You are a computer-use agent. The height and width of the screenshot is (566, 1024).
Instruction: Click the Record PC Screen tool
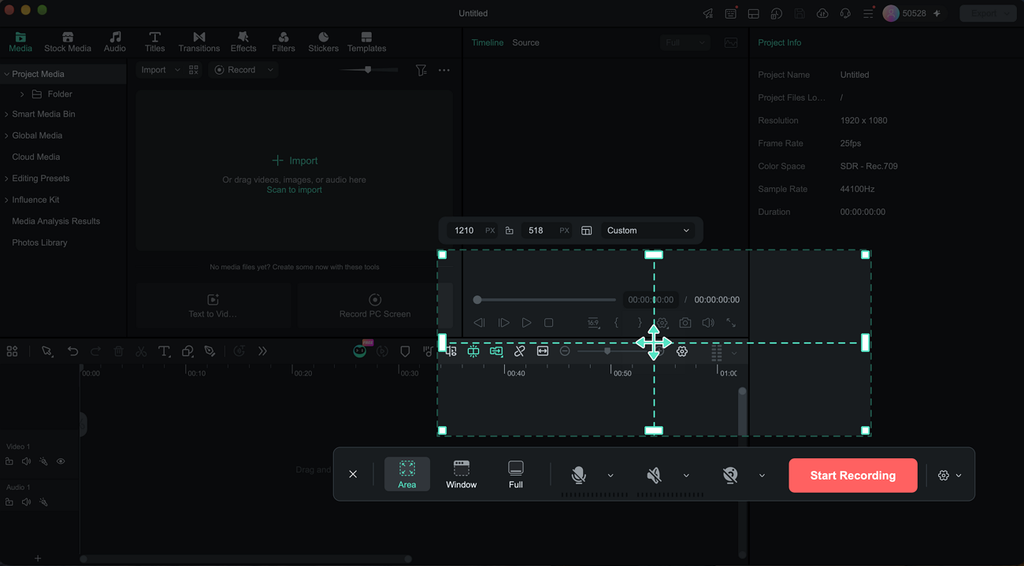tap(375, 306)
